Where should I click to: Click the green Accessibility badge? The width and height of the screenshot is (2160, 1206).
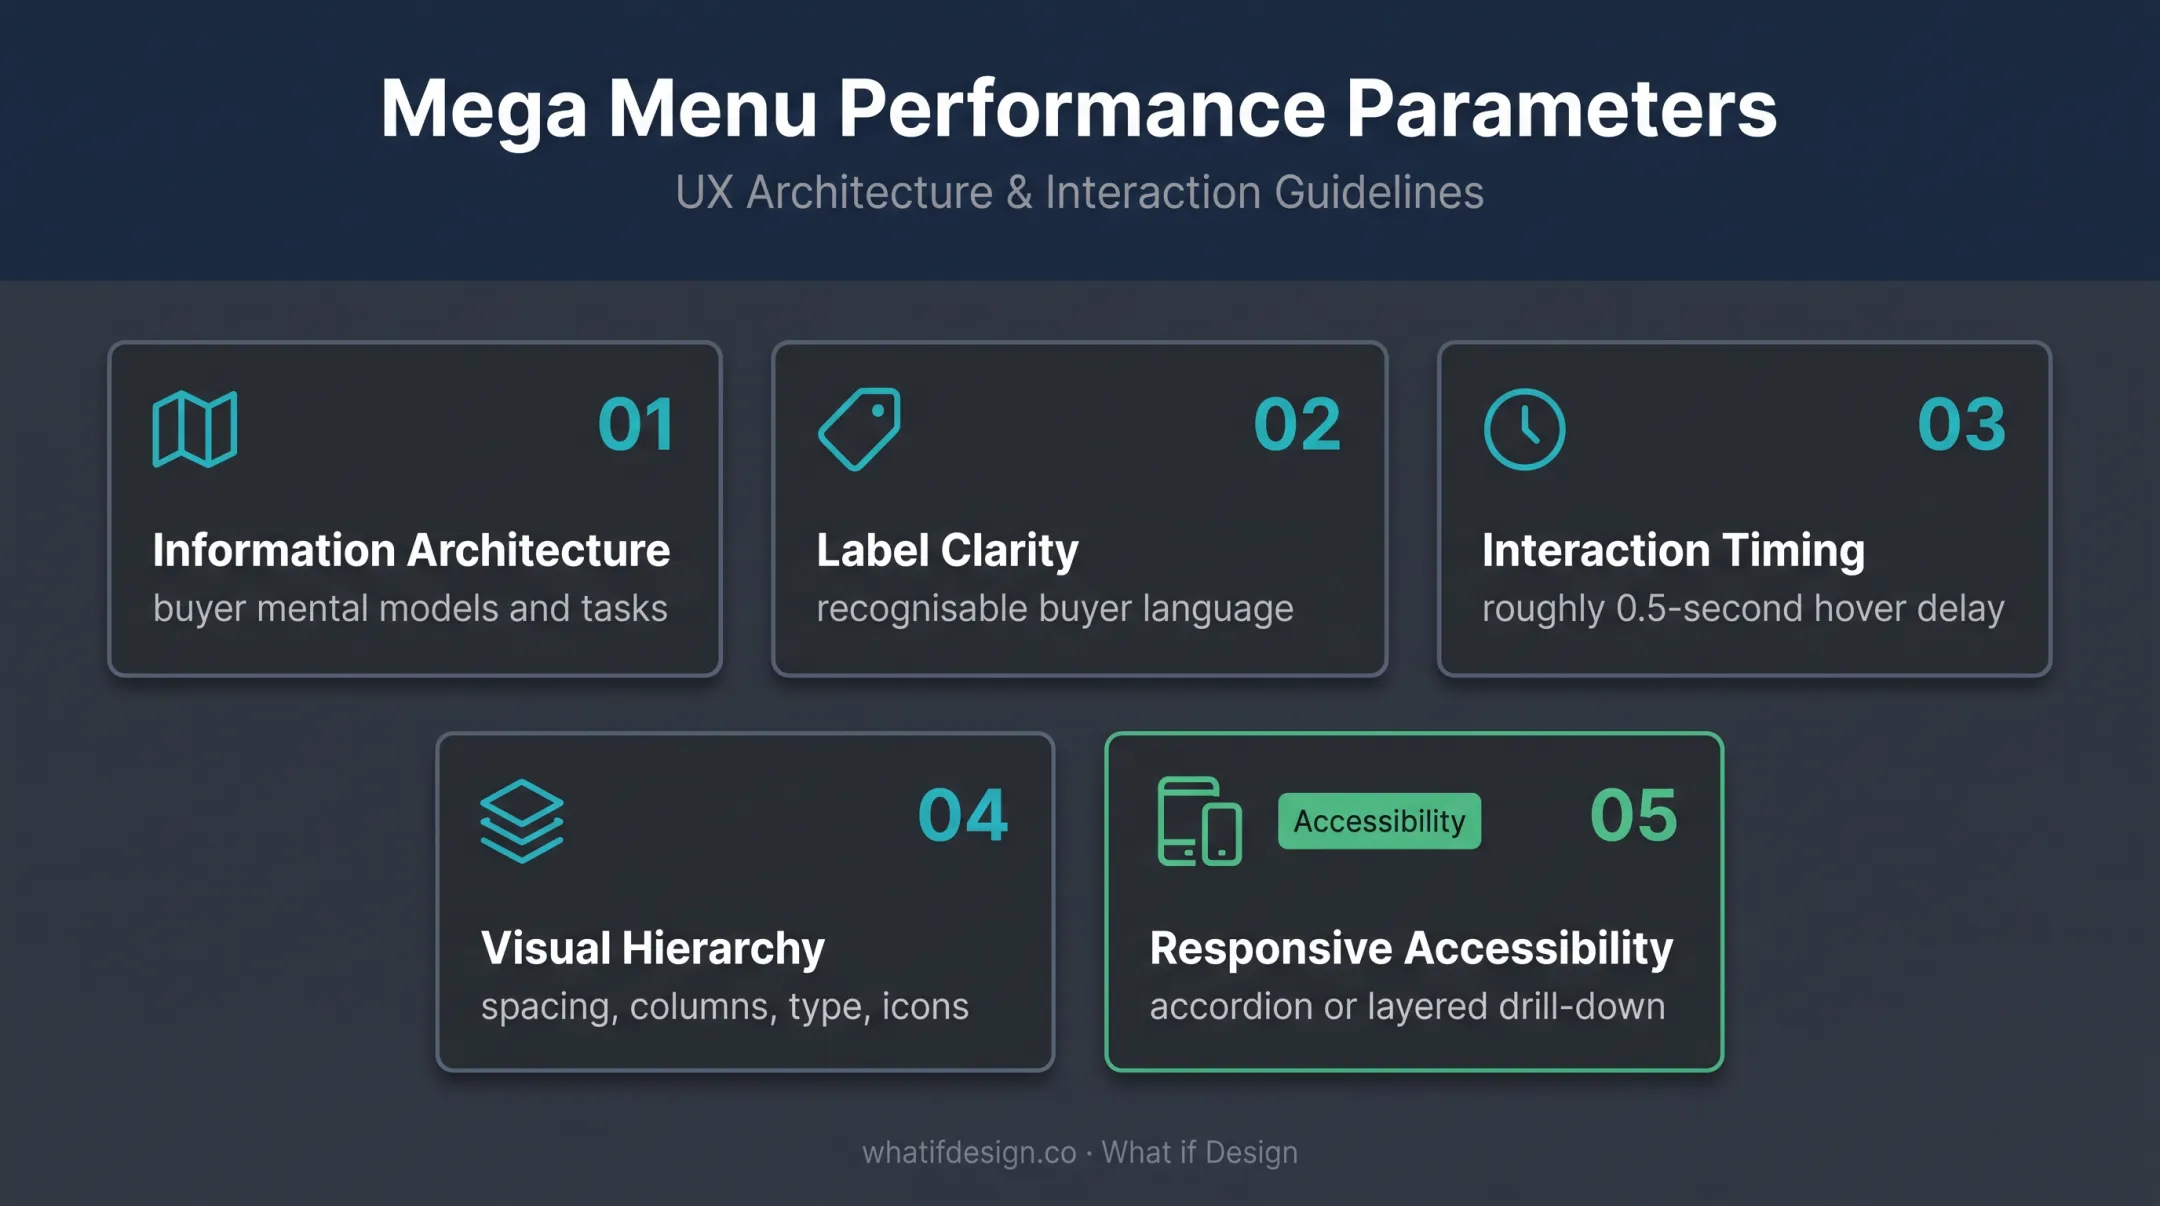[1379, 821]
